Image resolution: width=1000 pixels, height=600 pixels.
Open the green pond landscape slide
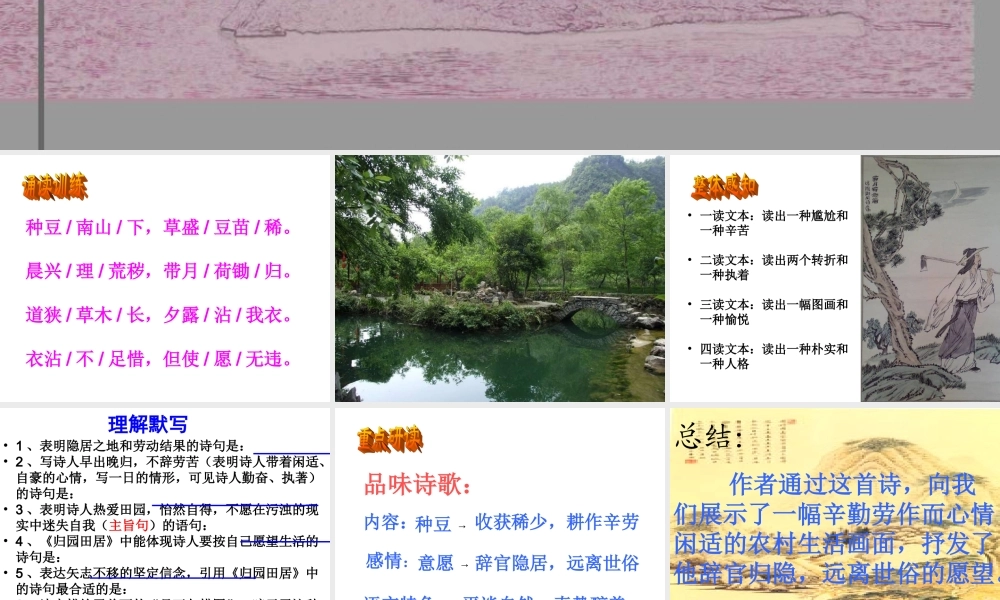(500, 279)
